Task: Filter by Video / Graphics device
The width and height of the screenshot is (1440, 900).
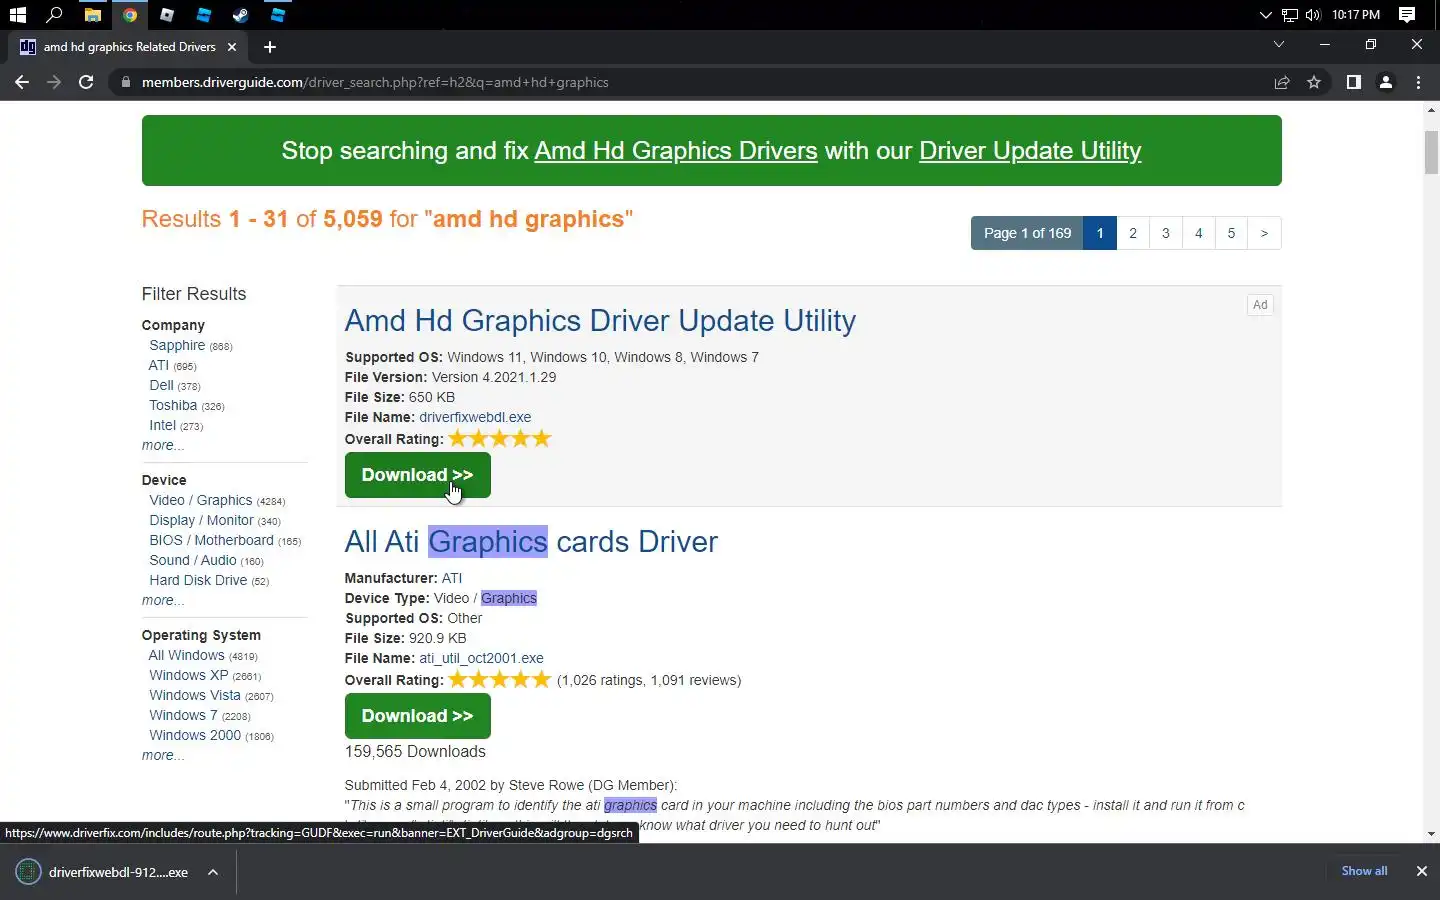Action: [x=200, y=500]
